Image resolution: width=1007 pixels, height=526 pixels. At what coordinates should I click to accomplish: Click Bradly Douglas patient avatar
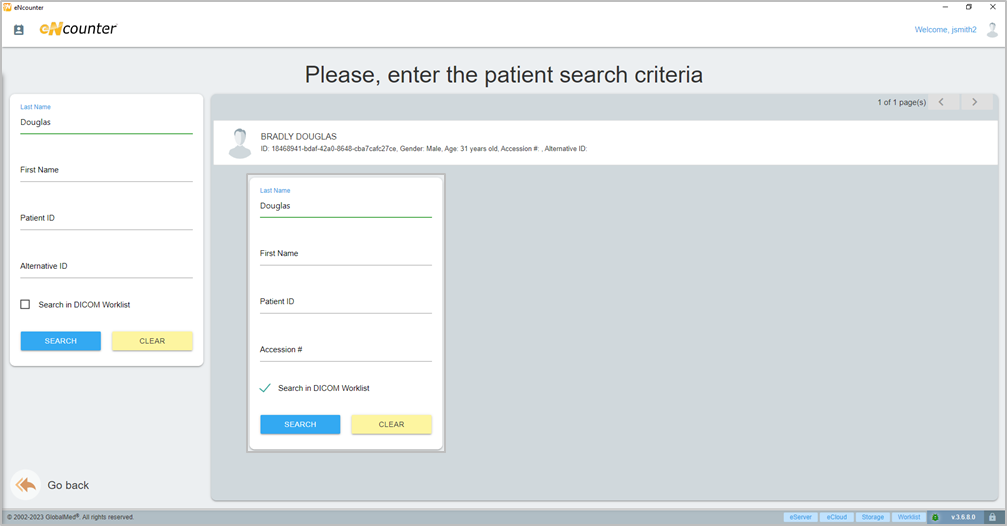pyautogui.click(x=239, y=143)
